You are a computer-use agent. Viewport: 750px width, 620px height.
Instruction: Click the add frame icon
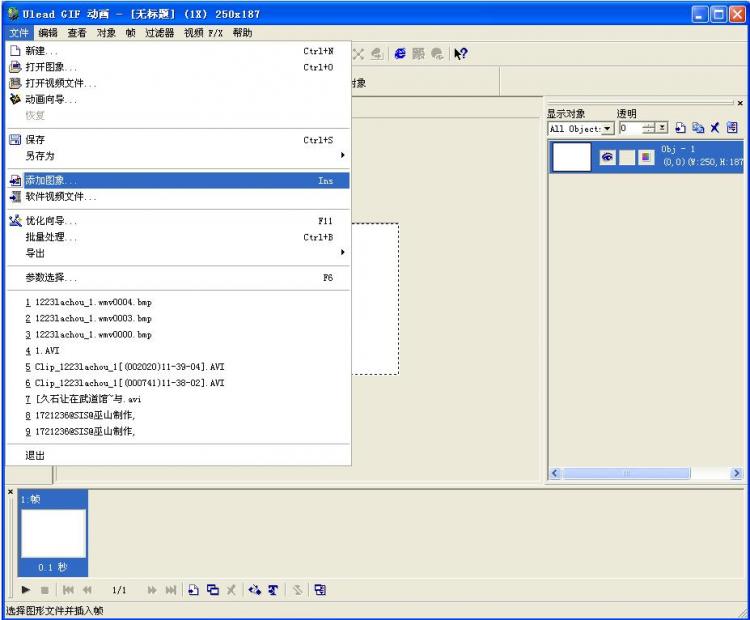[x=193, y=590]
